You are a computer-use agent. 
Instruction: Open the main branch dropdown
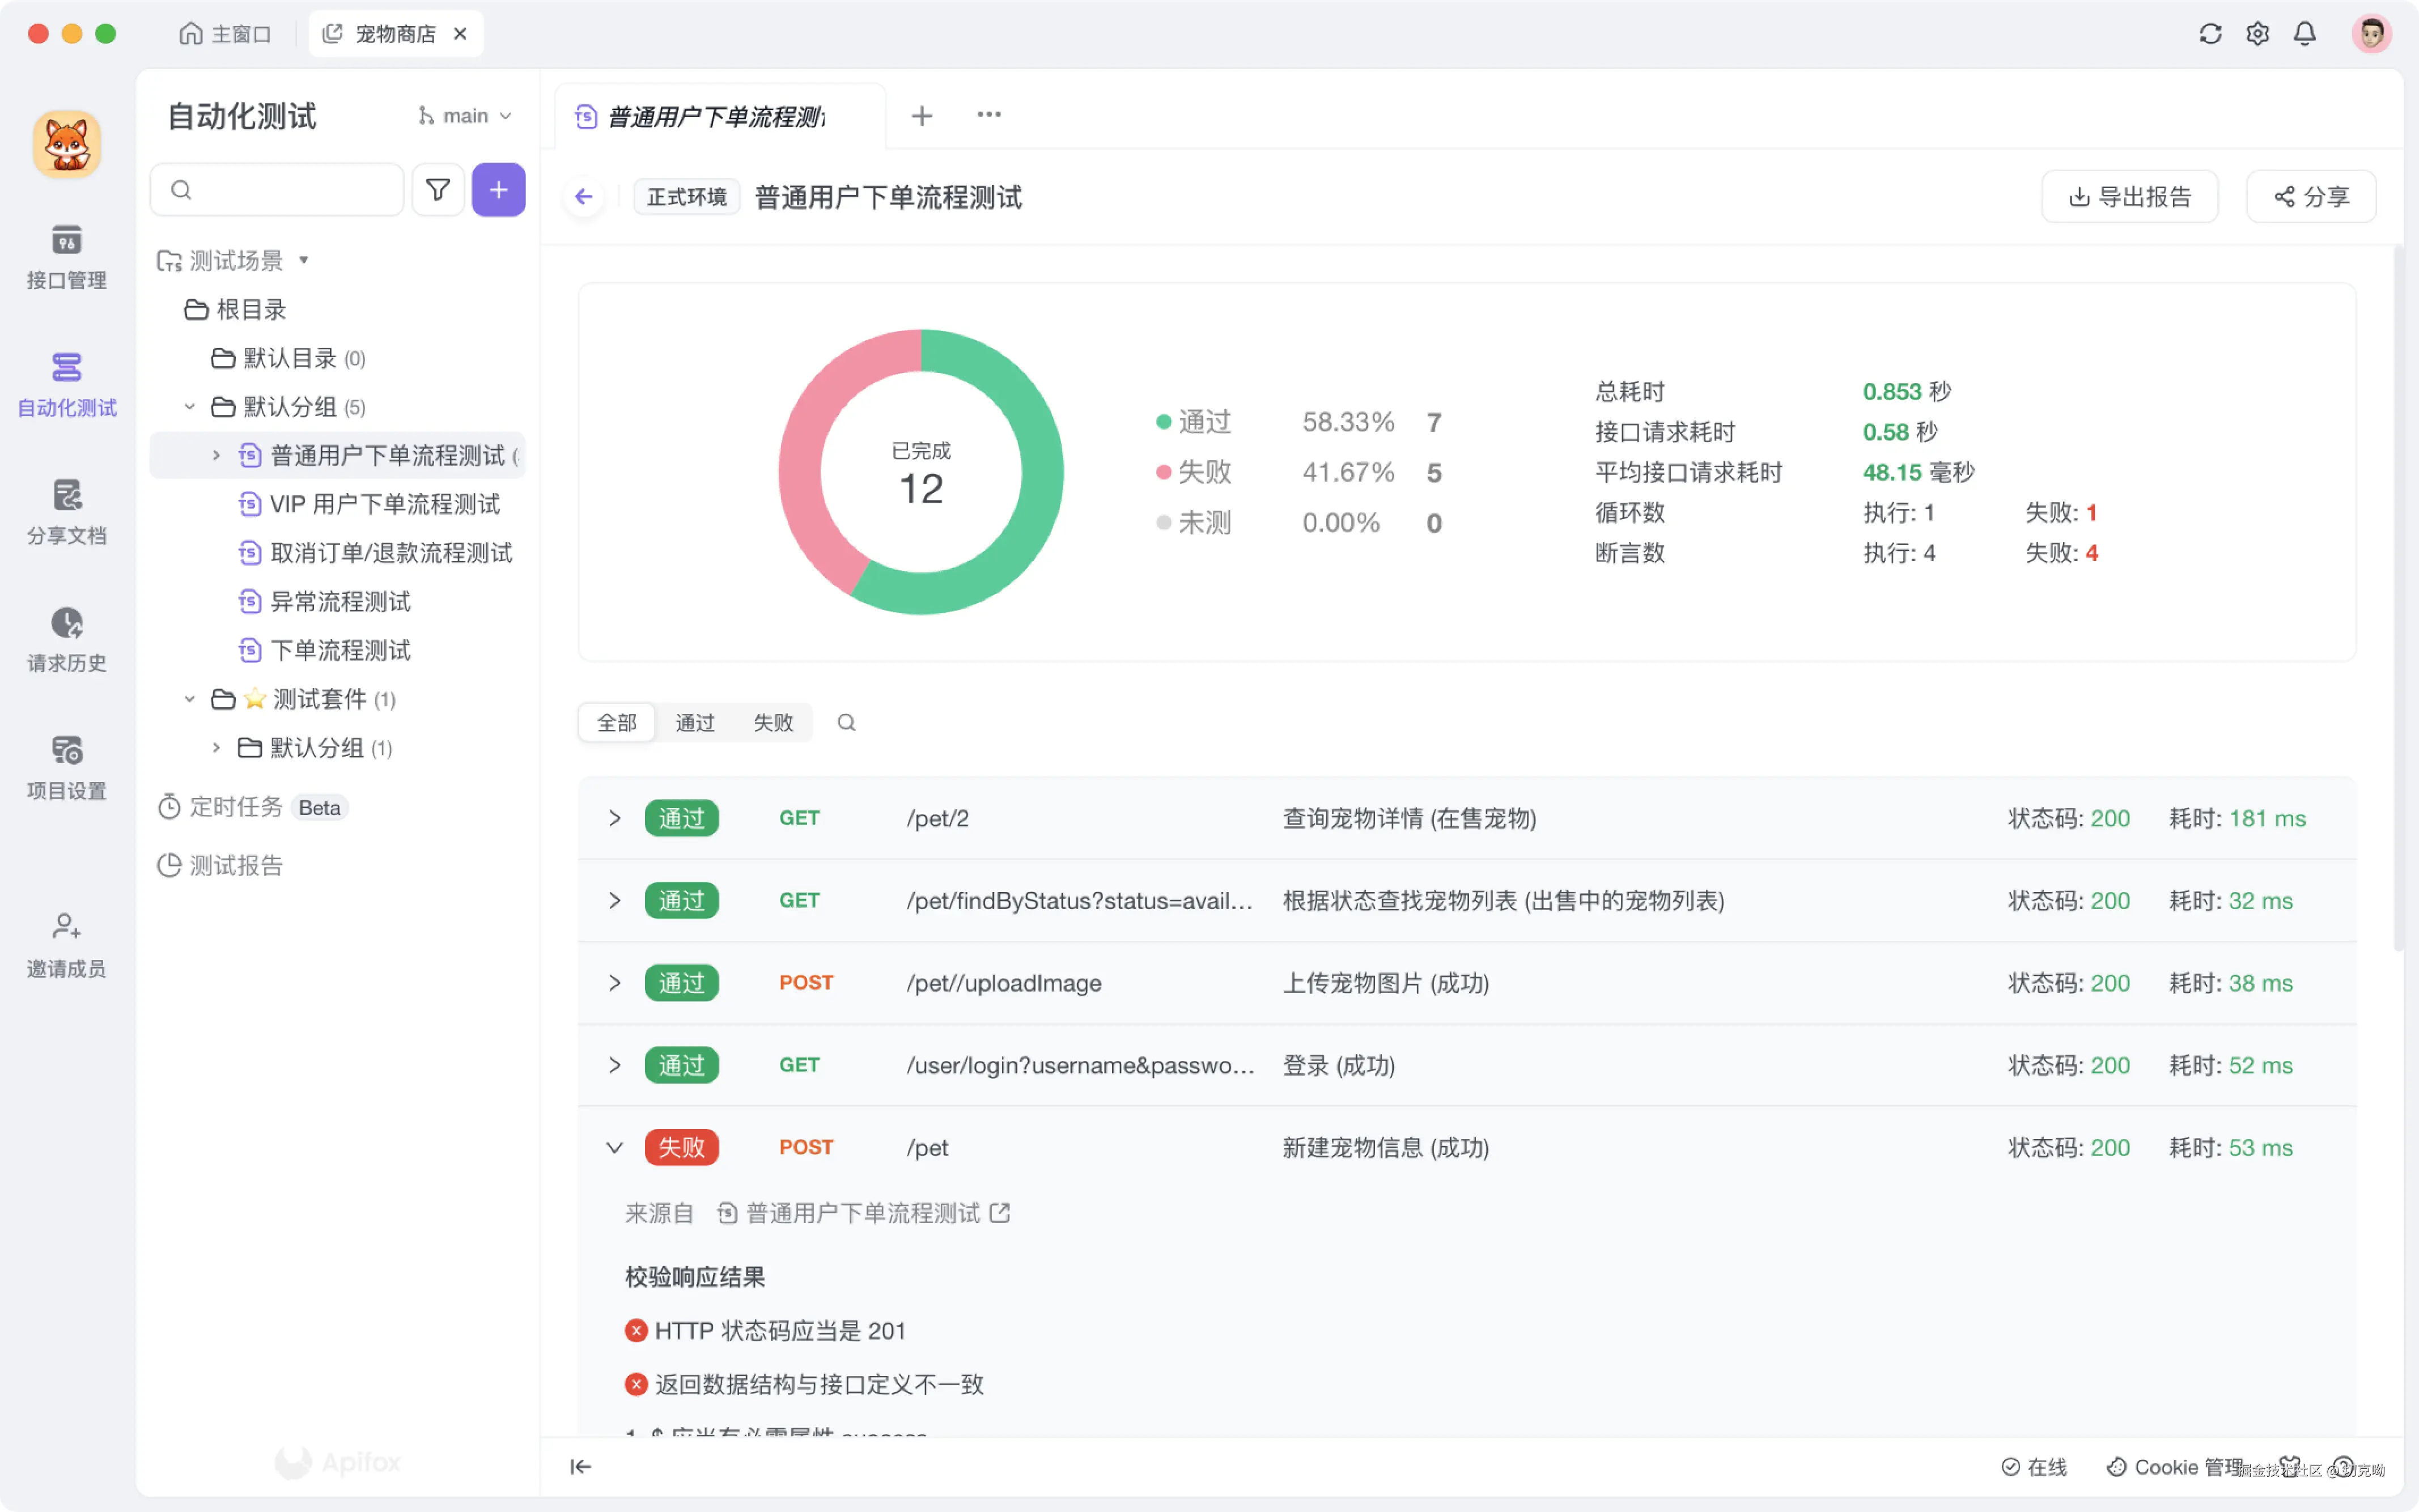click(x=465, y=116)
